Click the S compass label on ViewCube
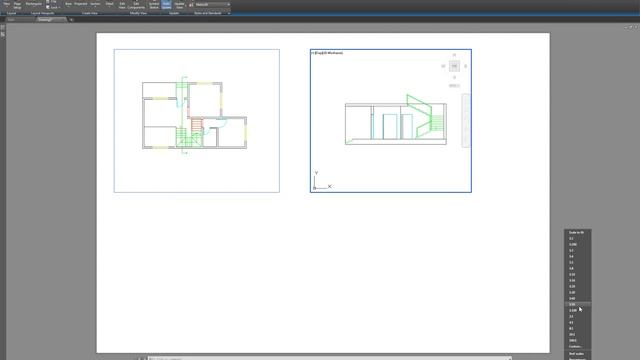 click(454, 77)
